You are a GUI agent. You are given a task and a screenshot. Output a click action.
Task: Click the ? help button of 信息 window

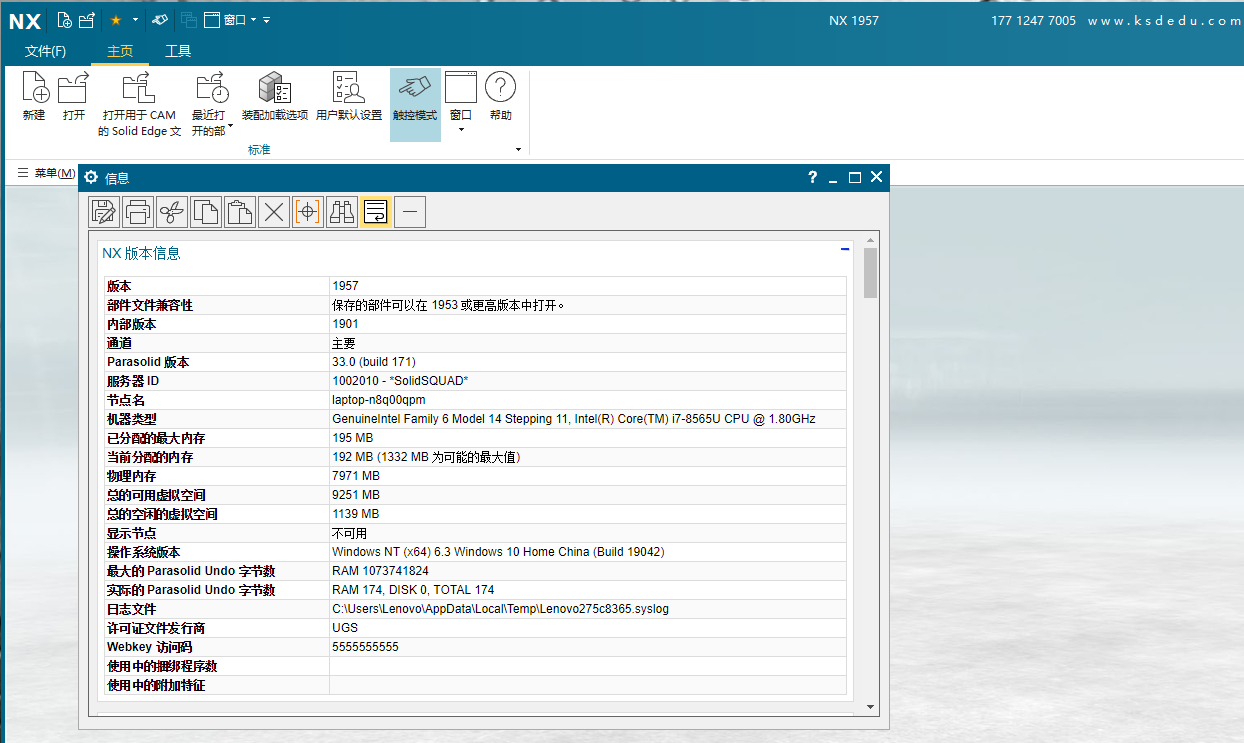click(x=813, y=177)
